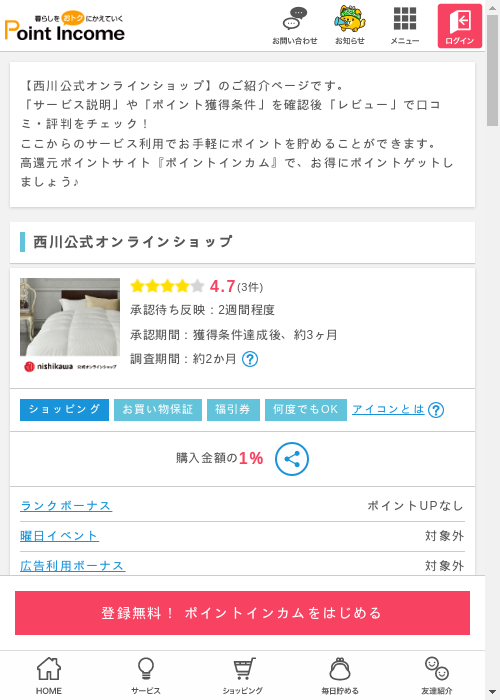Open the 広告利用ボーナス link
This screenshot has width=500, height=700.
click(73, 566)
